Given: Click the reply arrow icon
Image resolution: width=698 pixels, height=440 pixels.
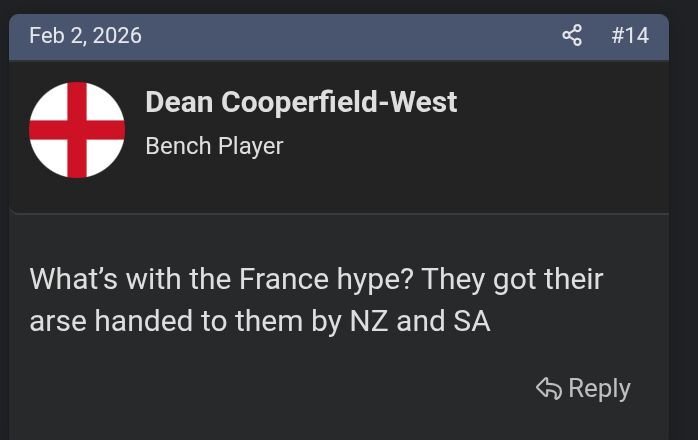Looking at the screenshot, I should point(548,388).
